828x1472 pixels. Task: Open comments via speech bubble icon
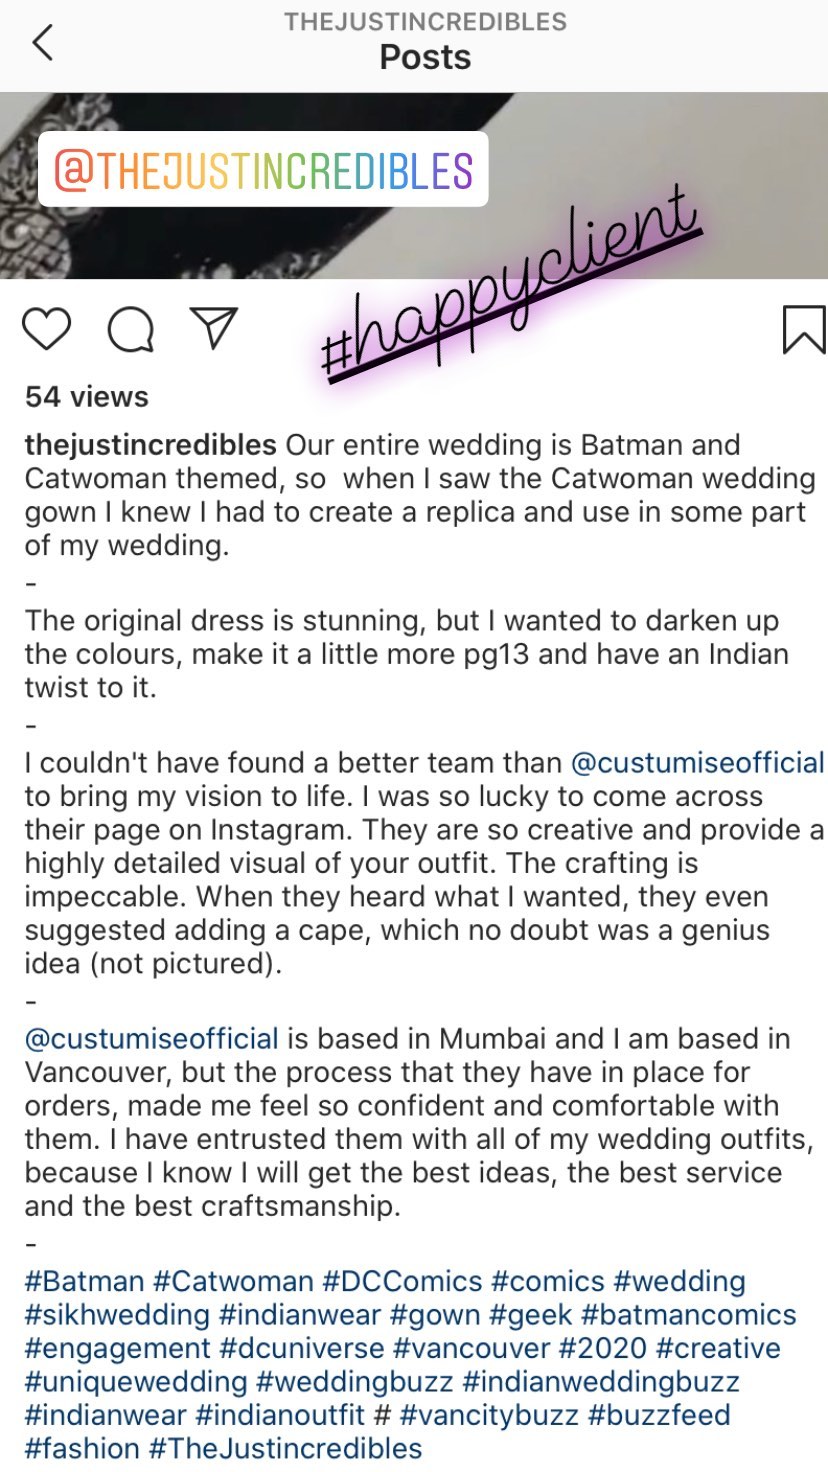pos(130,330)
